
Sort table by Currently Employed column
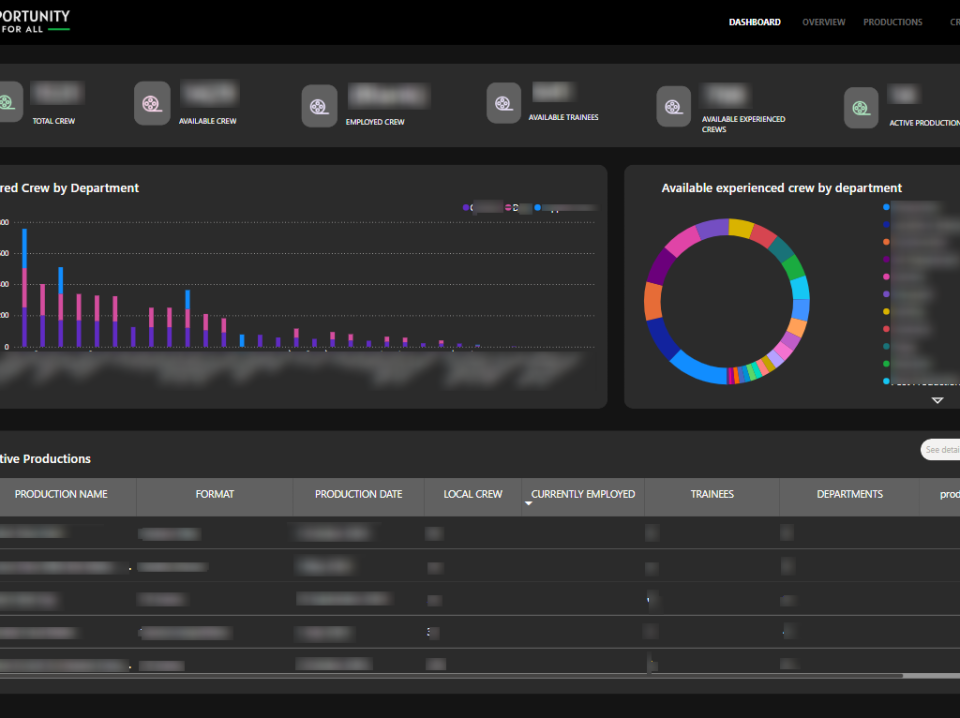click(x=583, y=494)
